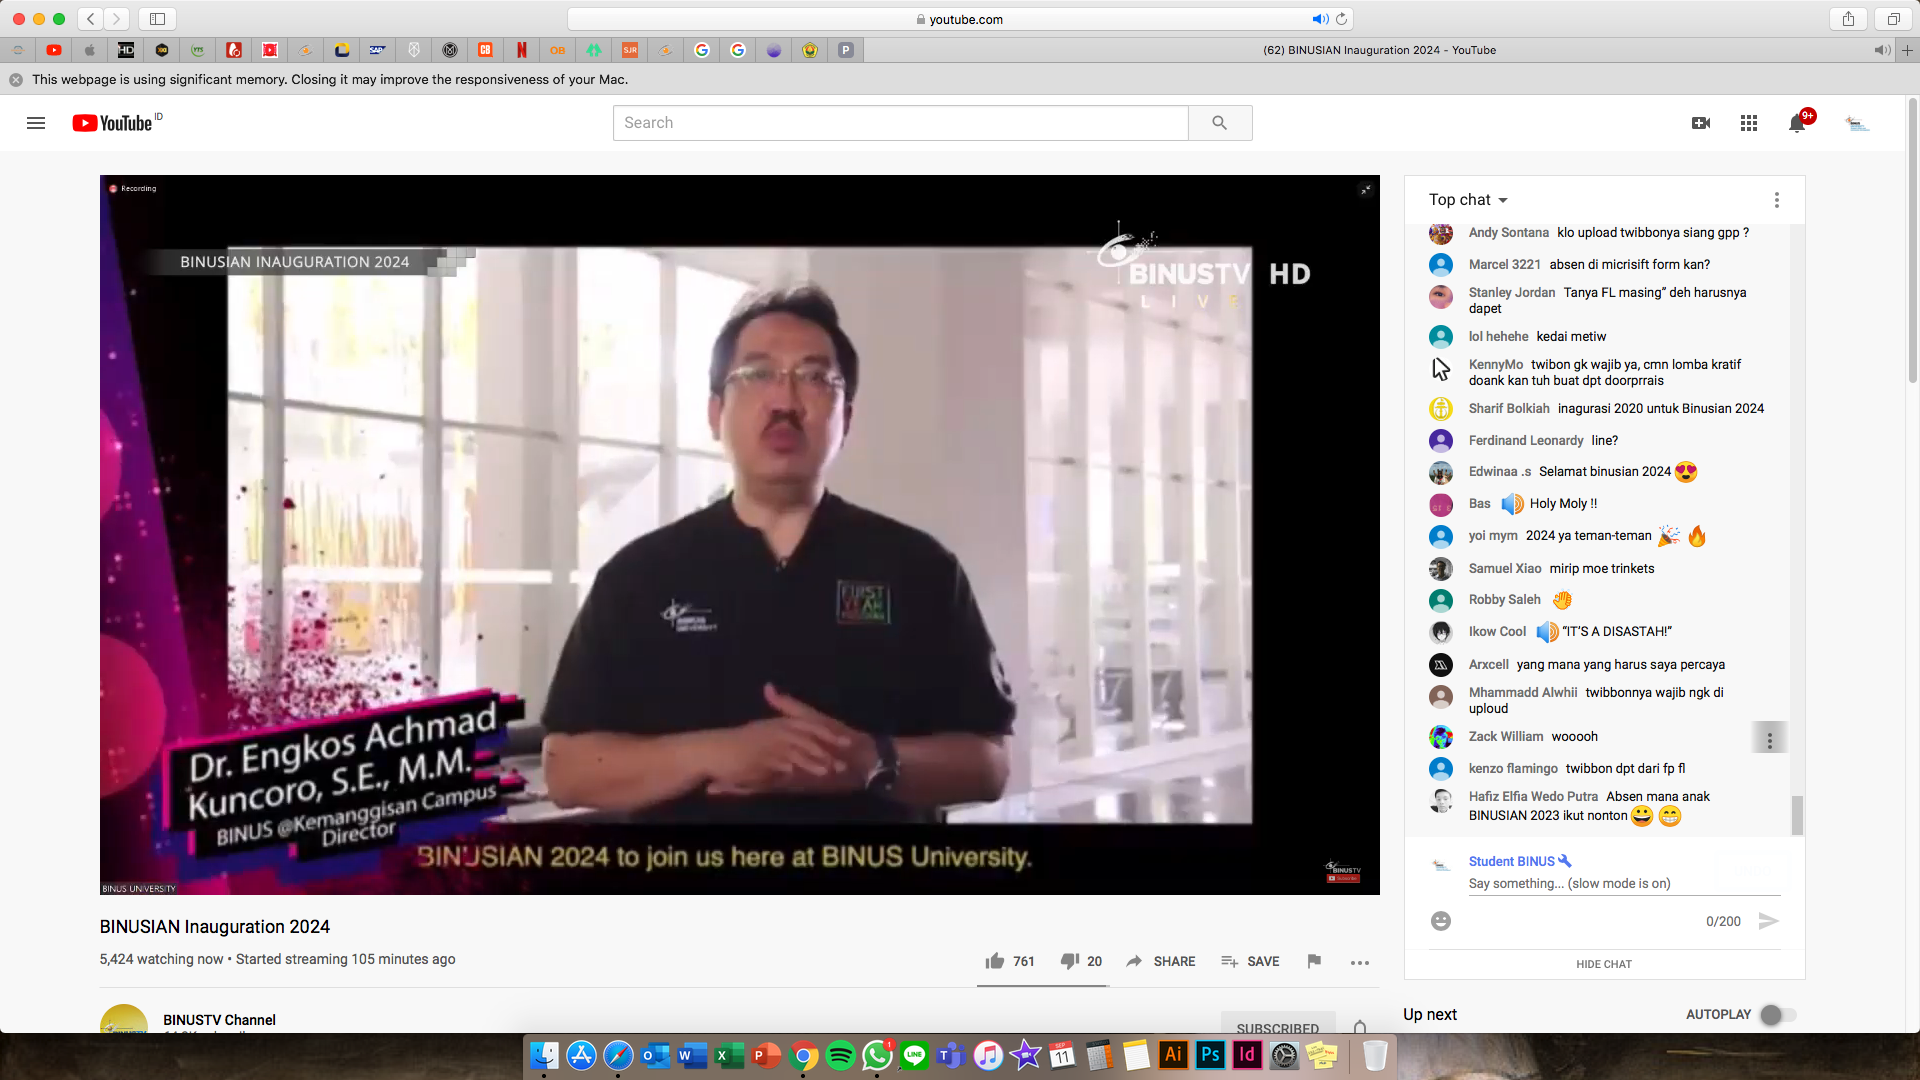This screenshot has height=1080, width=1920.
Task: Click HIDE CHAT
Action: pyautogui.click(x=1603, y=964)
